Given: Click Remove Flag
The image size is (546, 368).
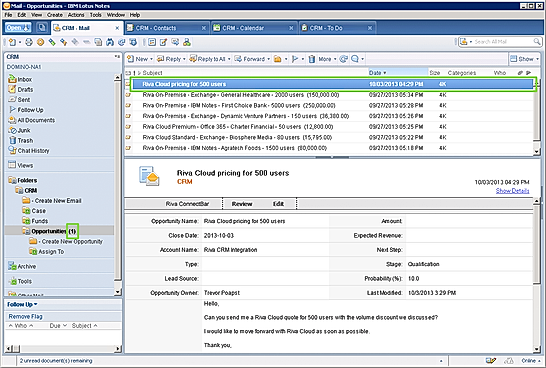Looking at the screenshot, I should 25,316.
